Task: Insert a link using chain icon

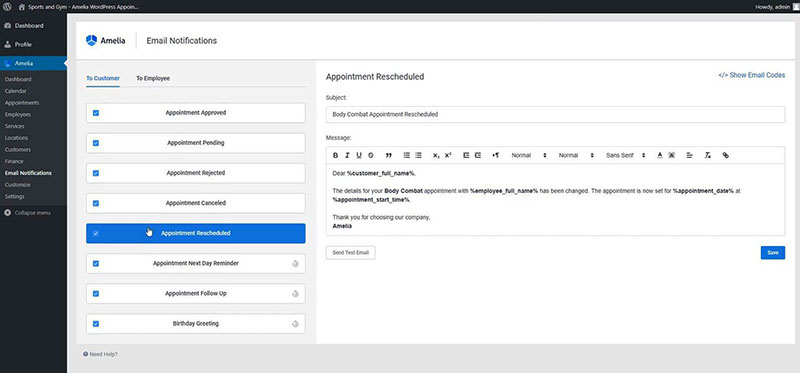Action: [x=726, y=156]
